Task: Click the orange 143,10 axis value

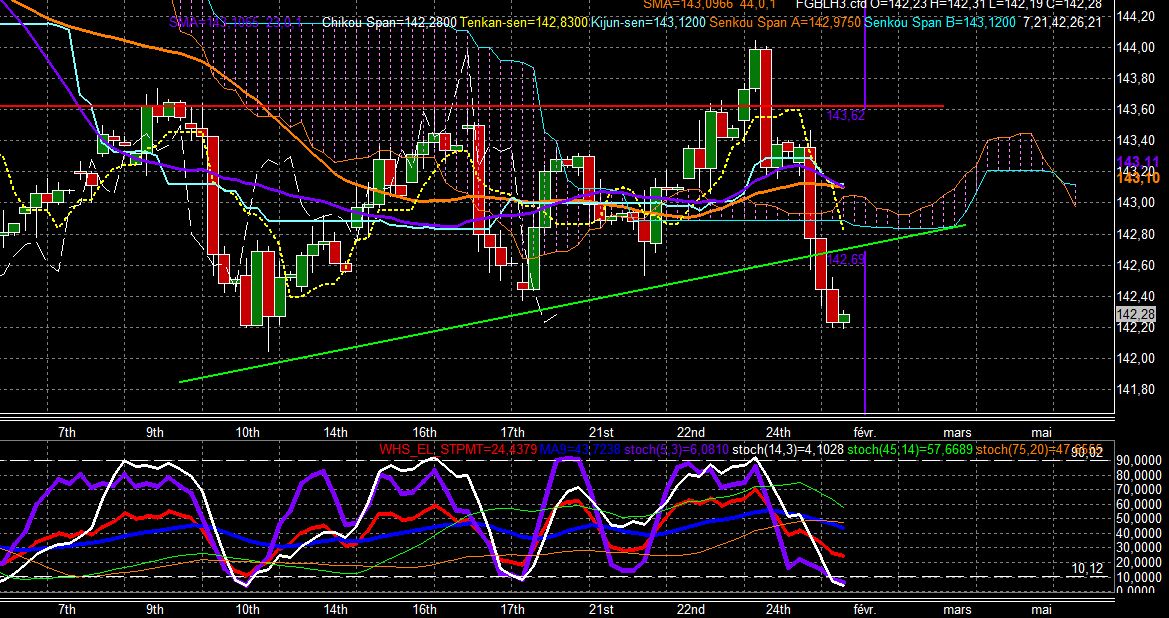Action: click(x=1138, y=176)
